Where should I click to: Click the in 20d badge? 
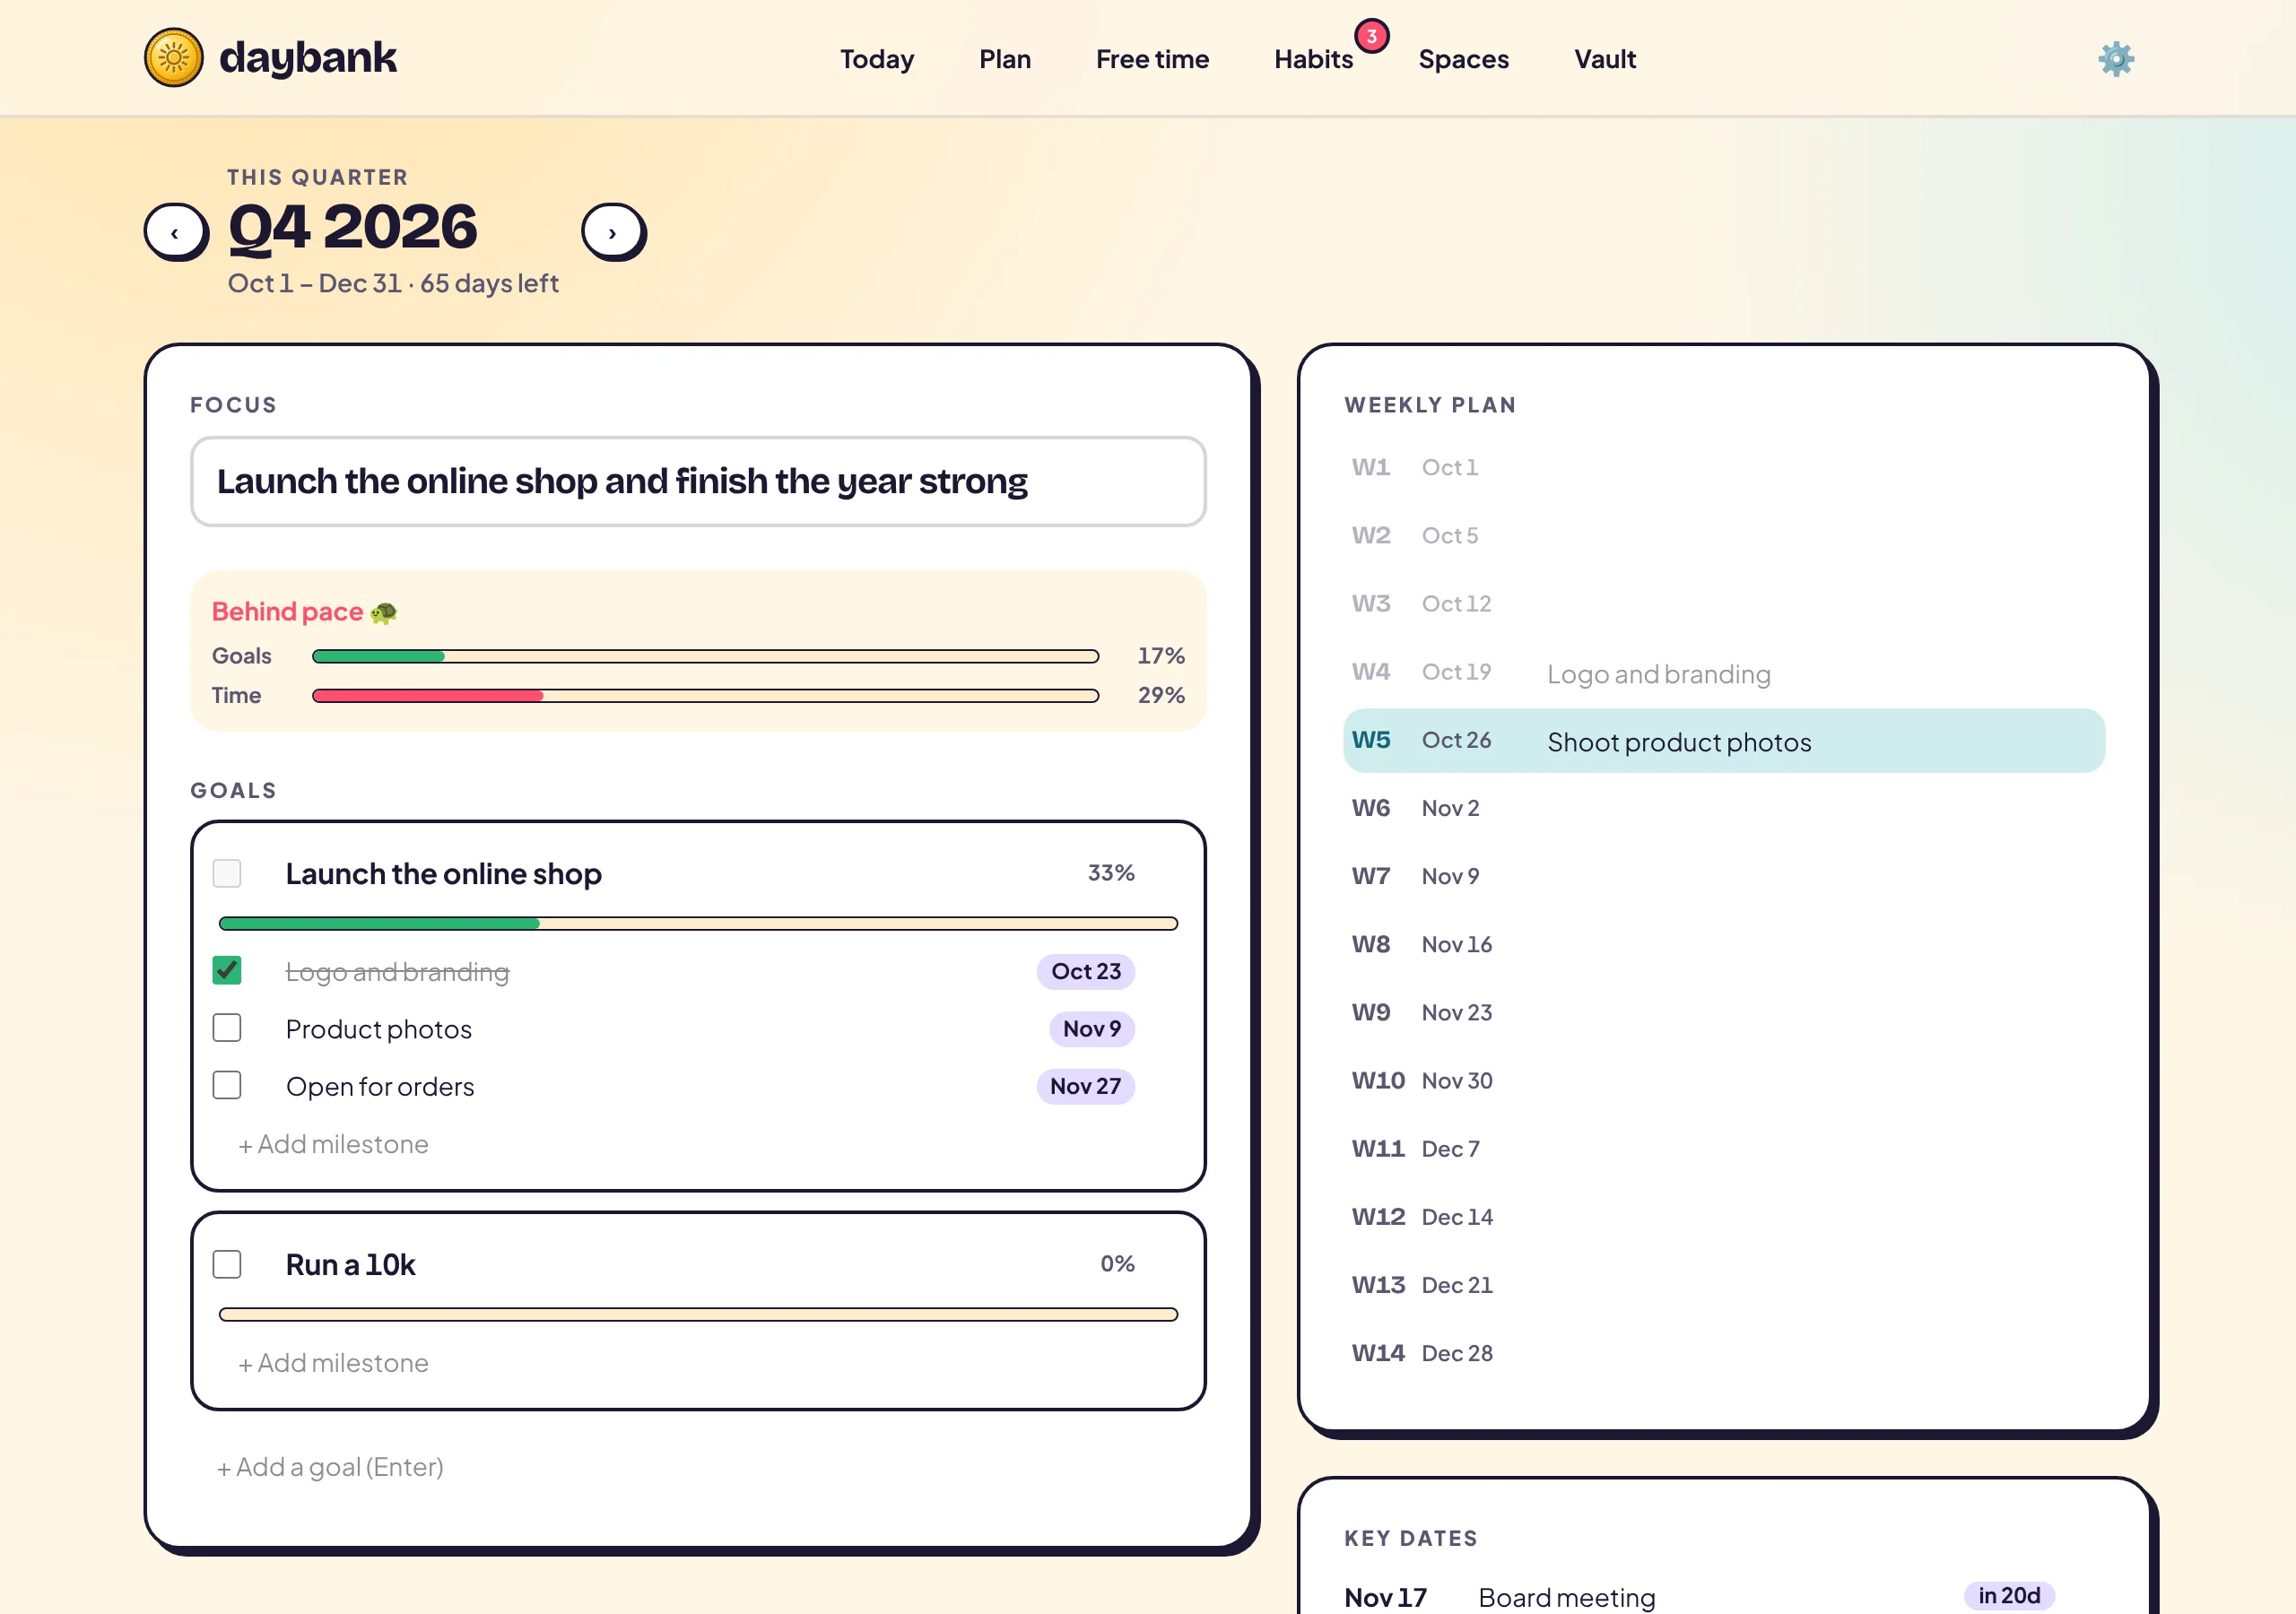pyautogui.click(x=2009, y=1596)
